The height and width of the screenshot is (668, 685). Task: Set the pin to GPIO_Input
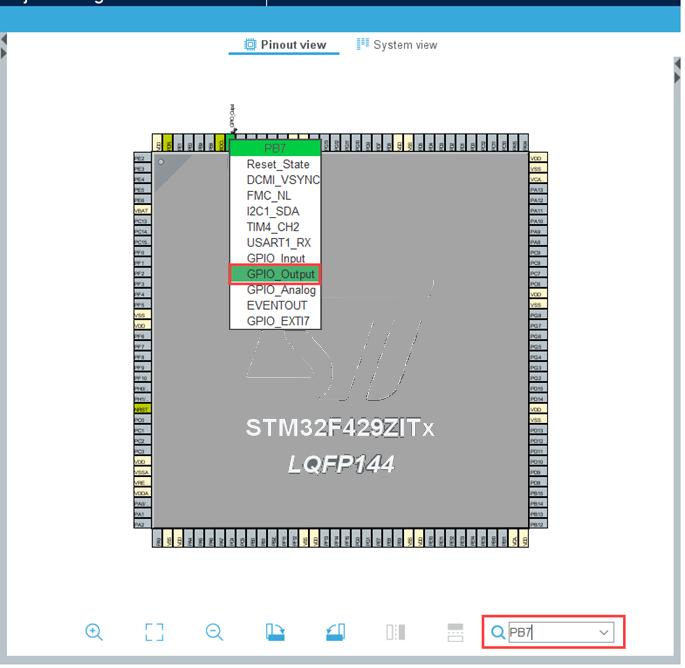276,258
